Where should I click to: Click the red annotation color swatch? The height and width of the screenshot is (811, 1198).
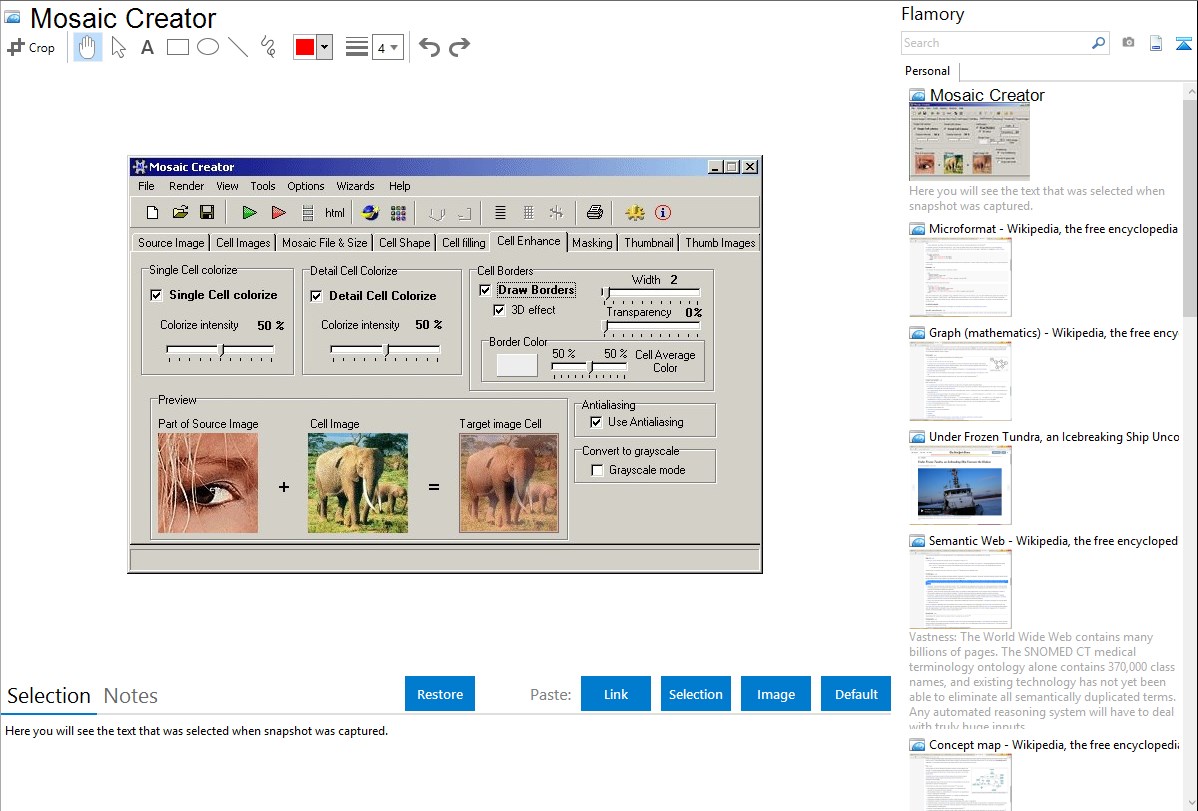coord(305,47)
